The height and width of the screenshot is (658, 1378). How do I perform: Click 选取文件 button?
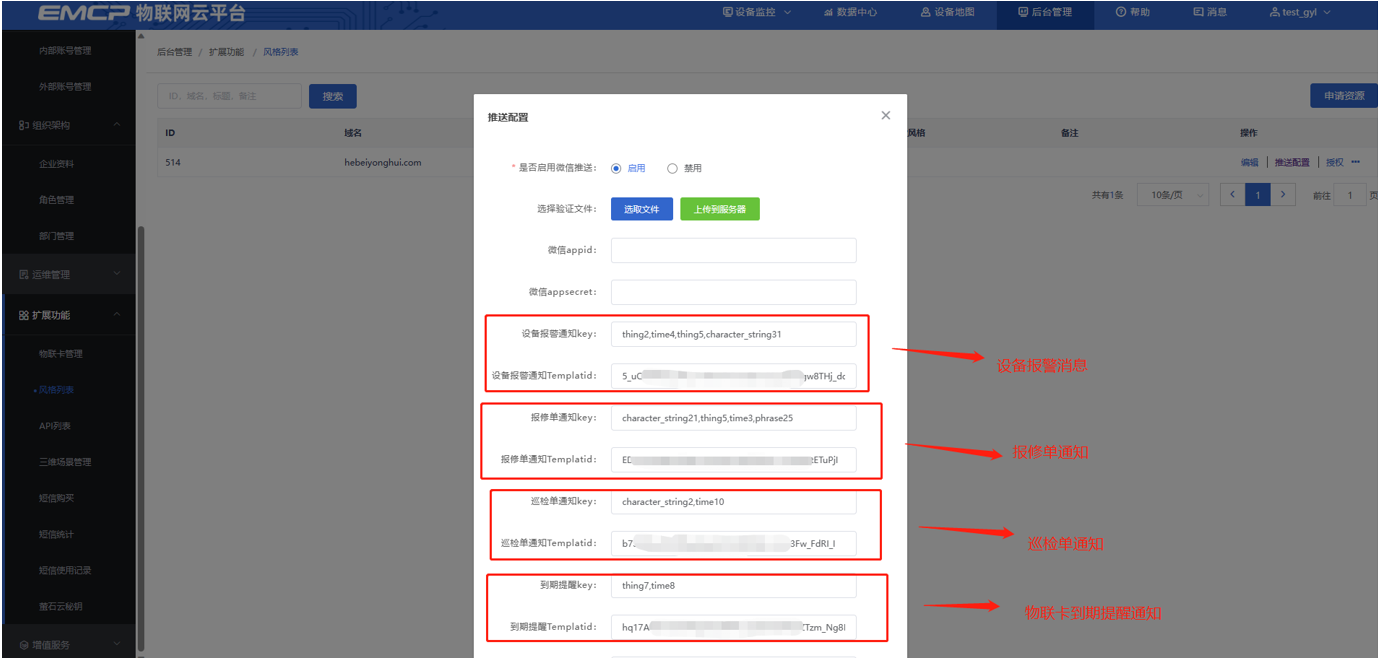point(642,209)
